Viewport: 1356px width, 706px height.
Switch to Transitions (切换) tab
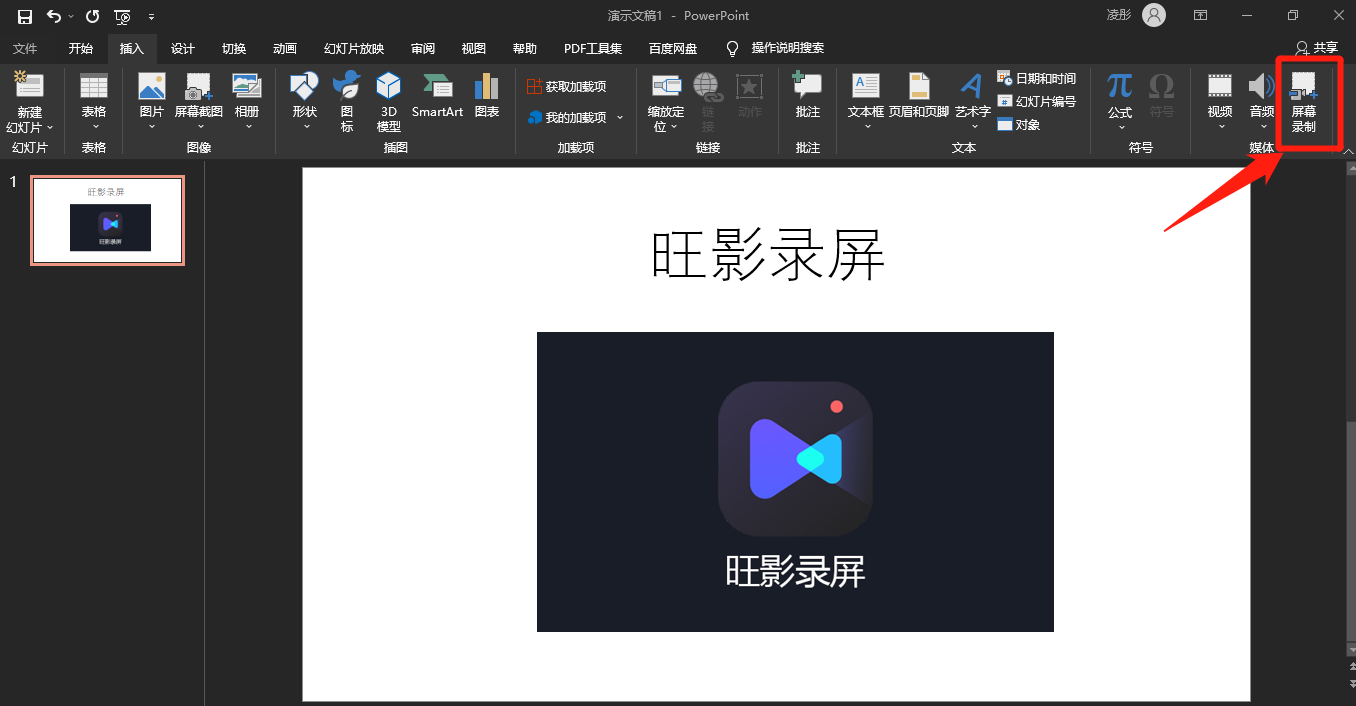[234, 48]
